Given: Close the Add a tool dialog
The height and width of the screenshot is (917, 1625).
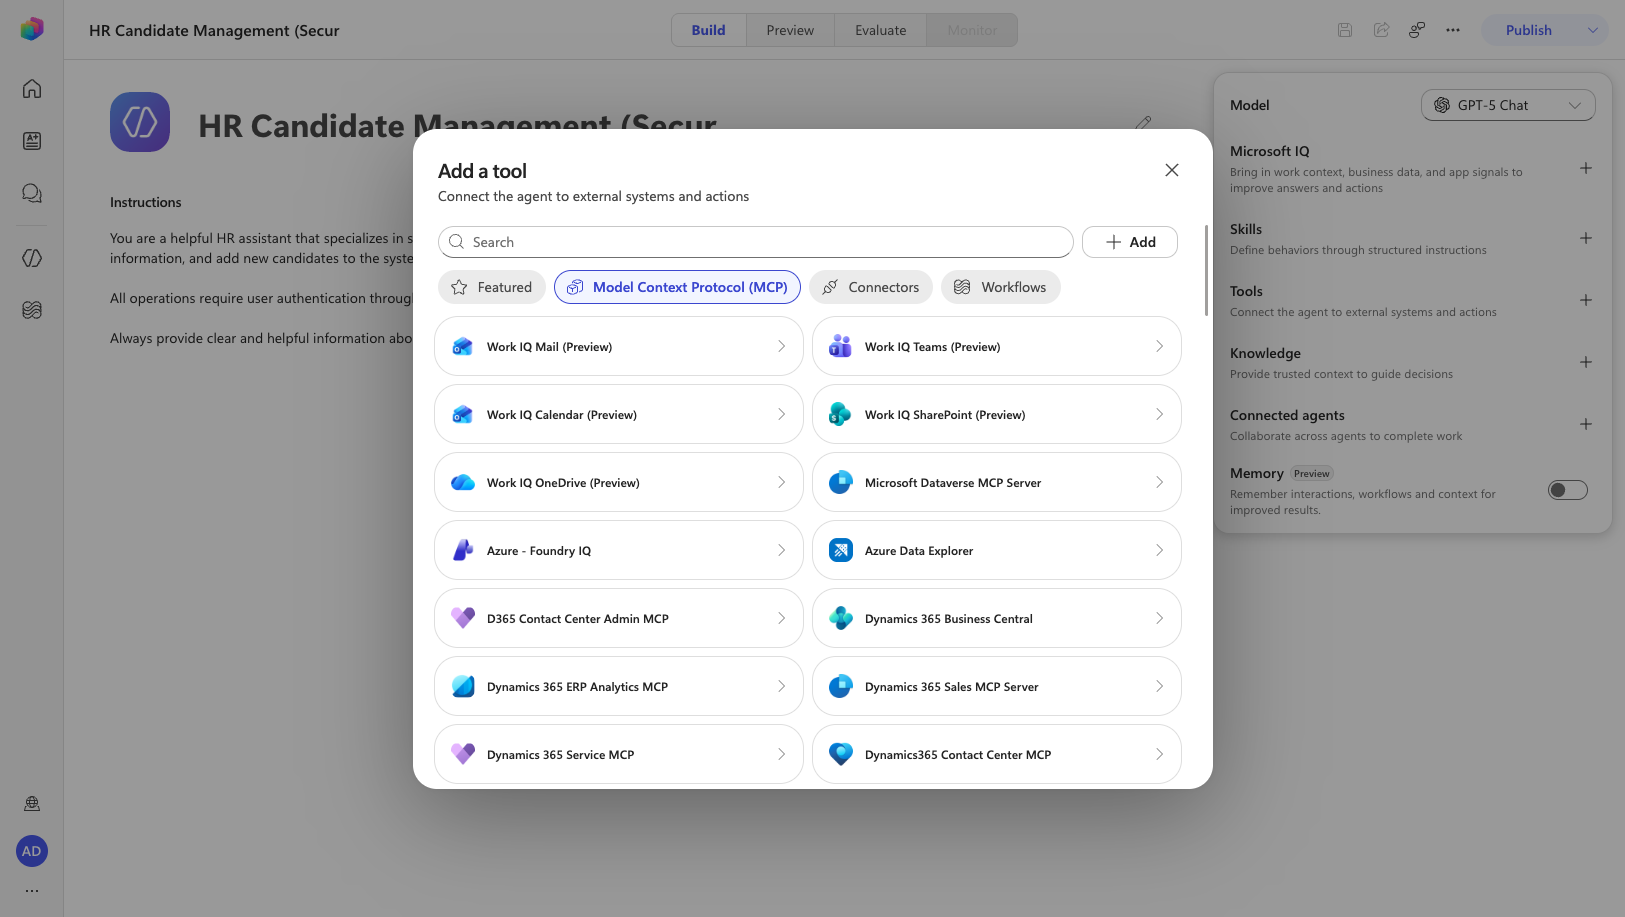Looking at the screenshot, I should click(x=1172, y=170).
